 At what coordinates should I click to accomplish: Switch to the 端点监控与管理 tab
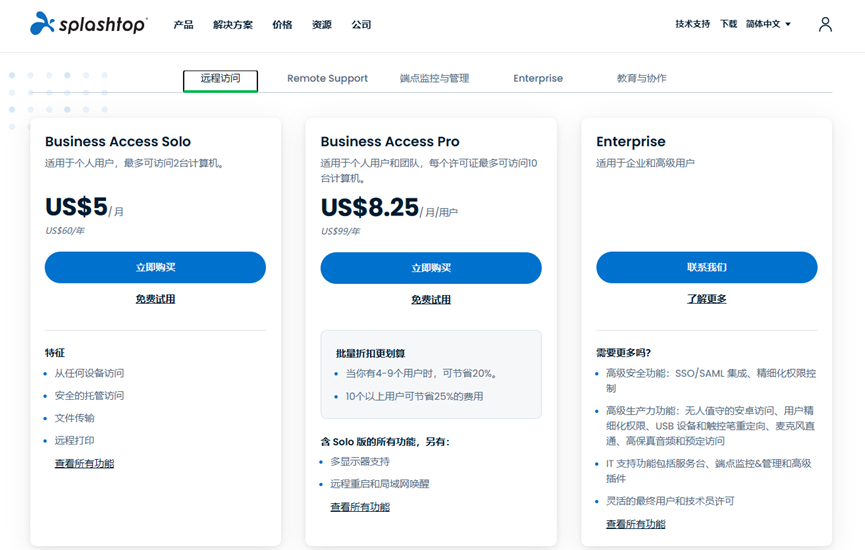pos(434,78)
